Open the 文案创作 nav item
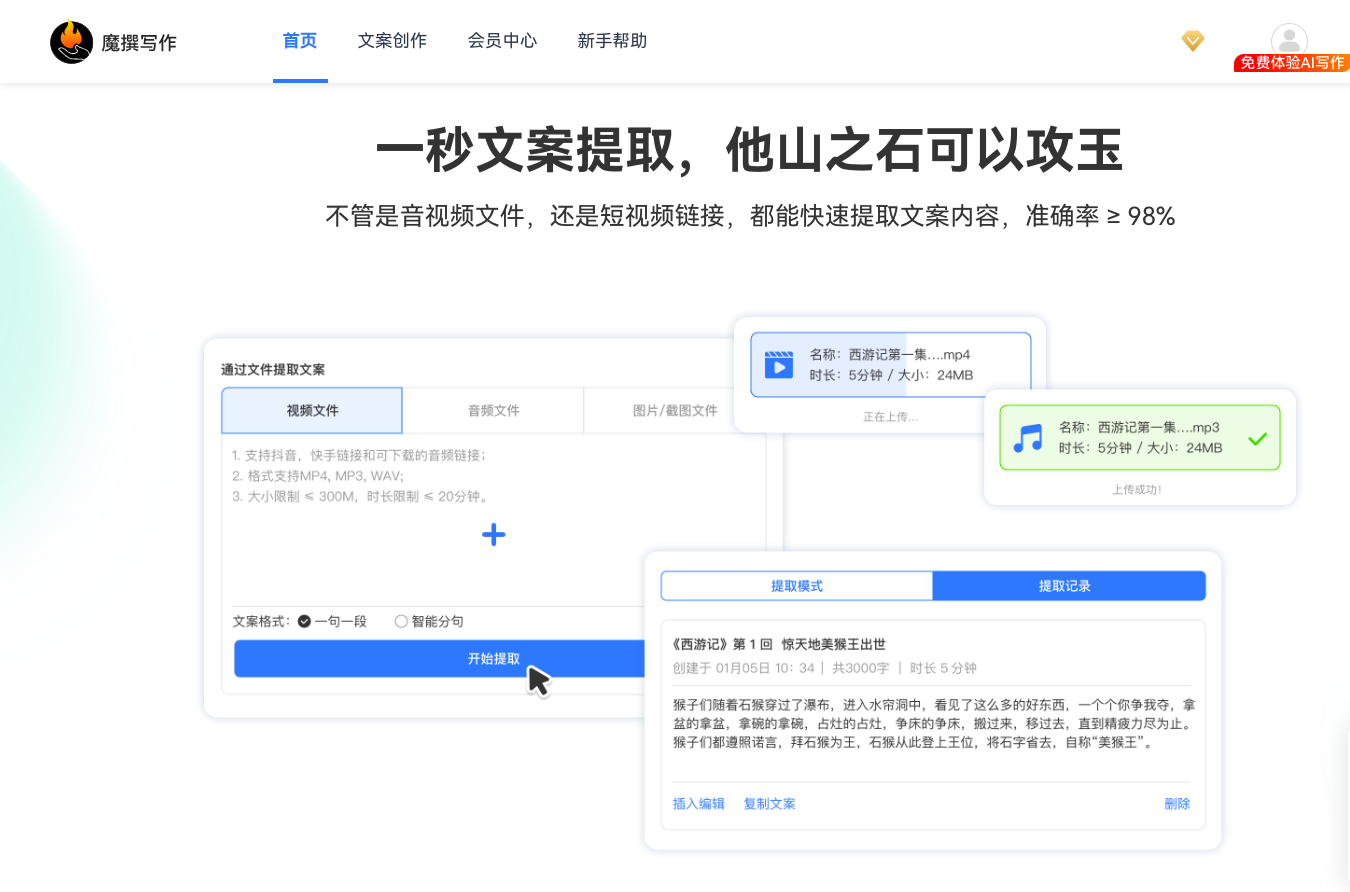Screen dimensions: 1350x892 click(x=392, y=41)
